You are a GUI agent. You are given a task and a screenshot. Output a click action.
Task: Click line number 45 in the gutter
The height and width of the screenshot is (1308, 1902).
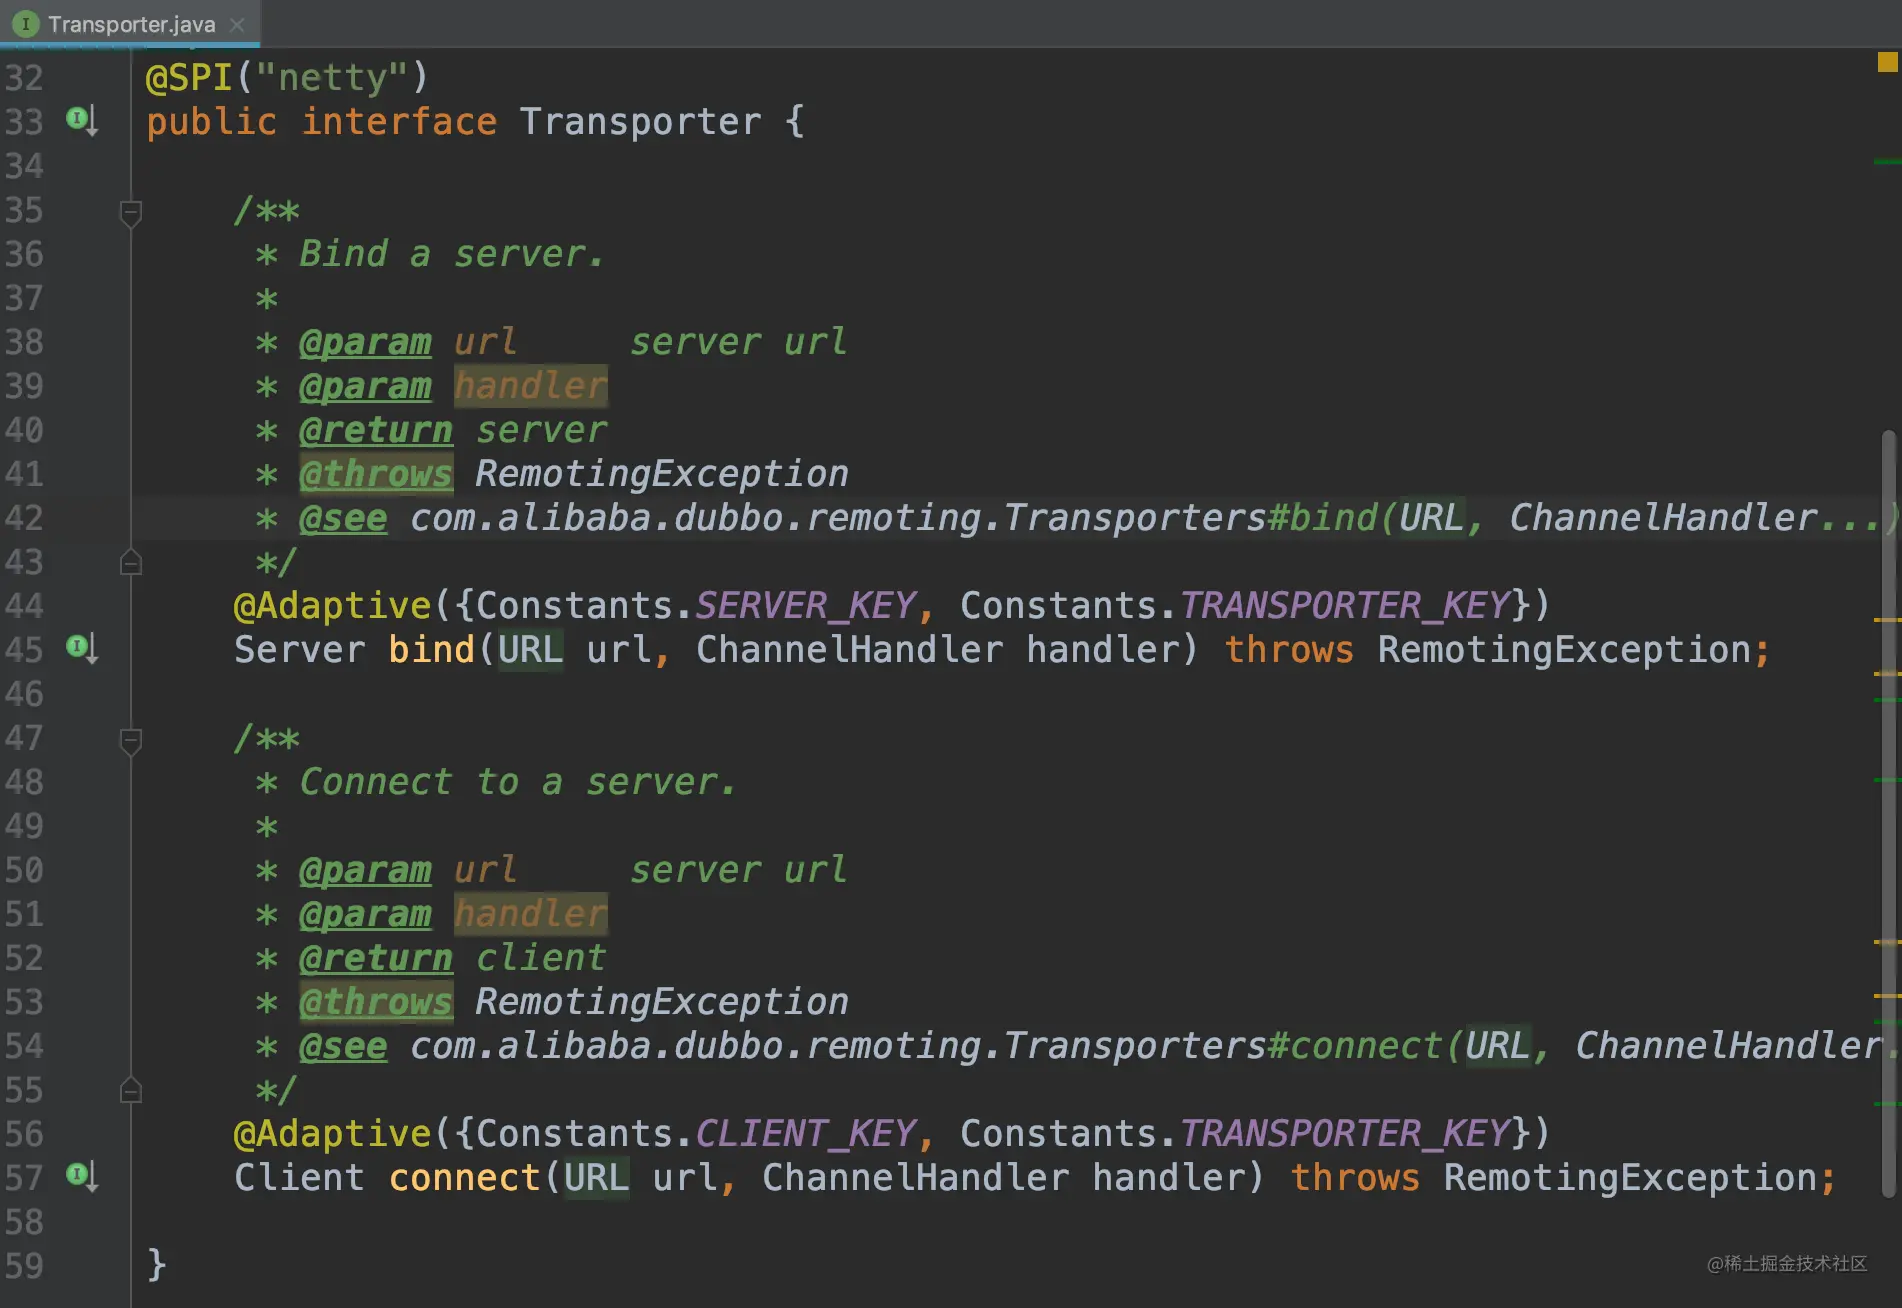(x=24, y=649)
